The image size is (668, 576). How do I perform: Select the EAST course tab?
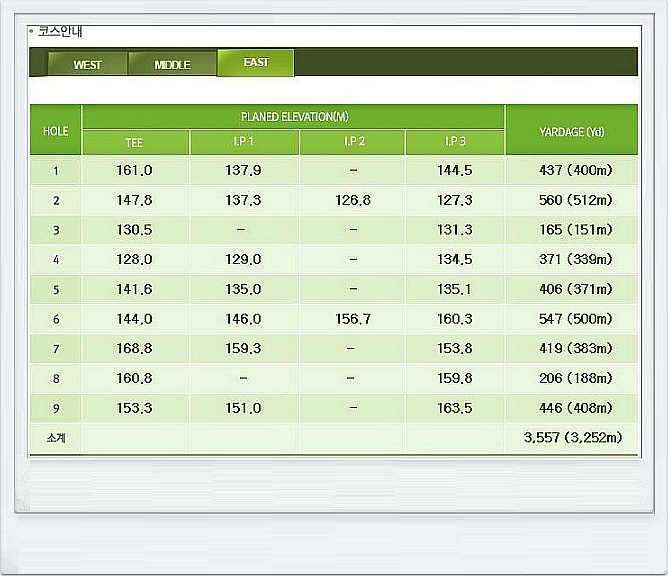pyautogui.click(x=256, y=63)
